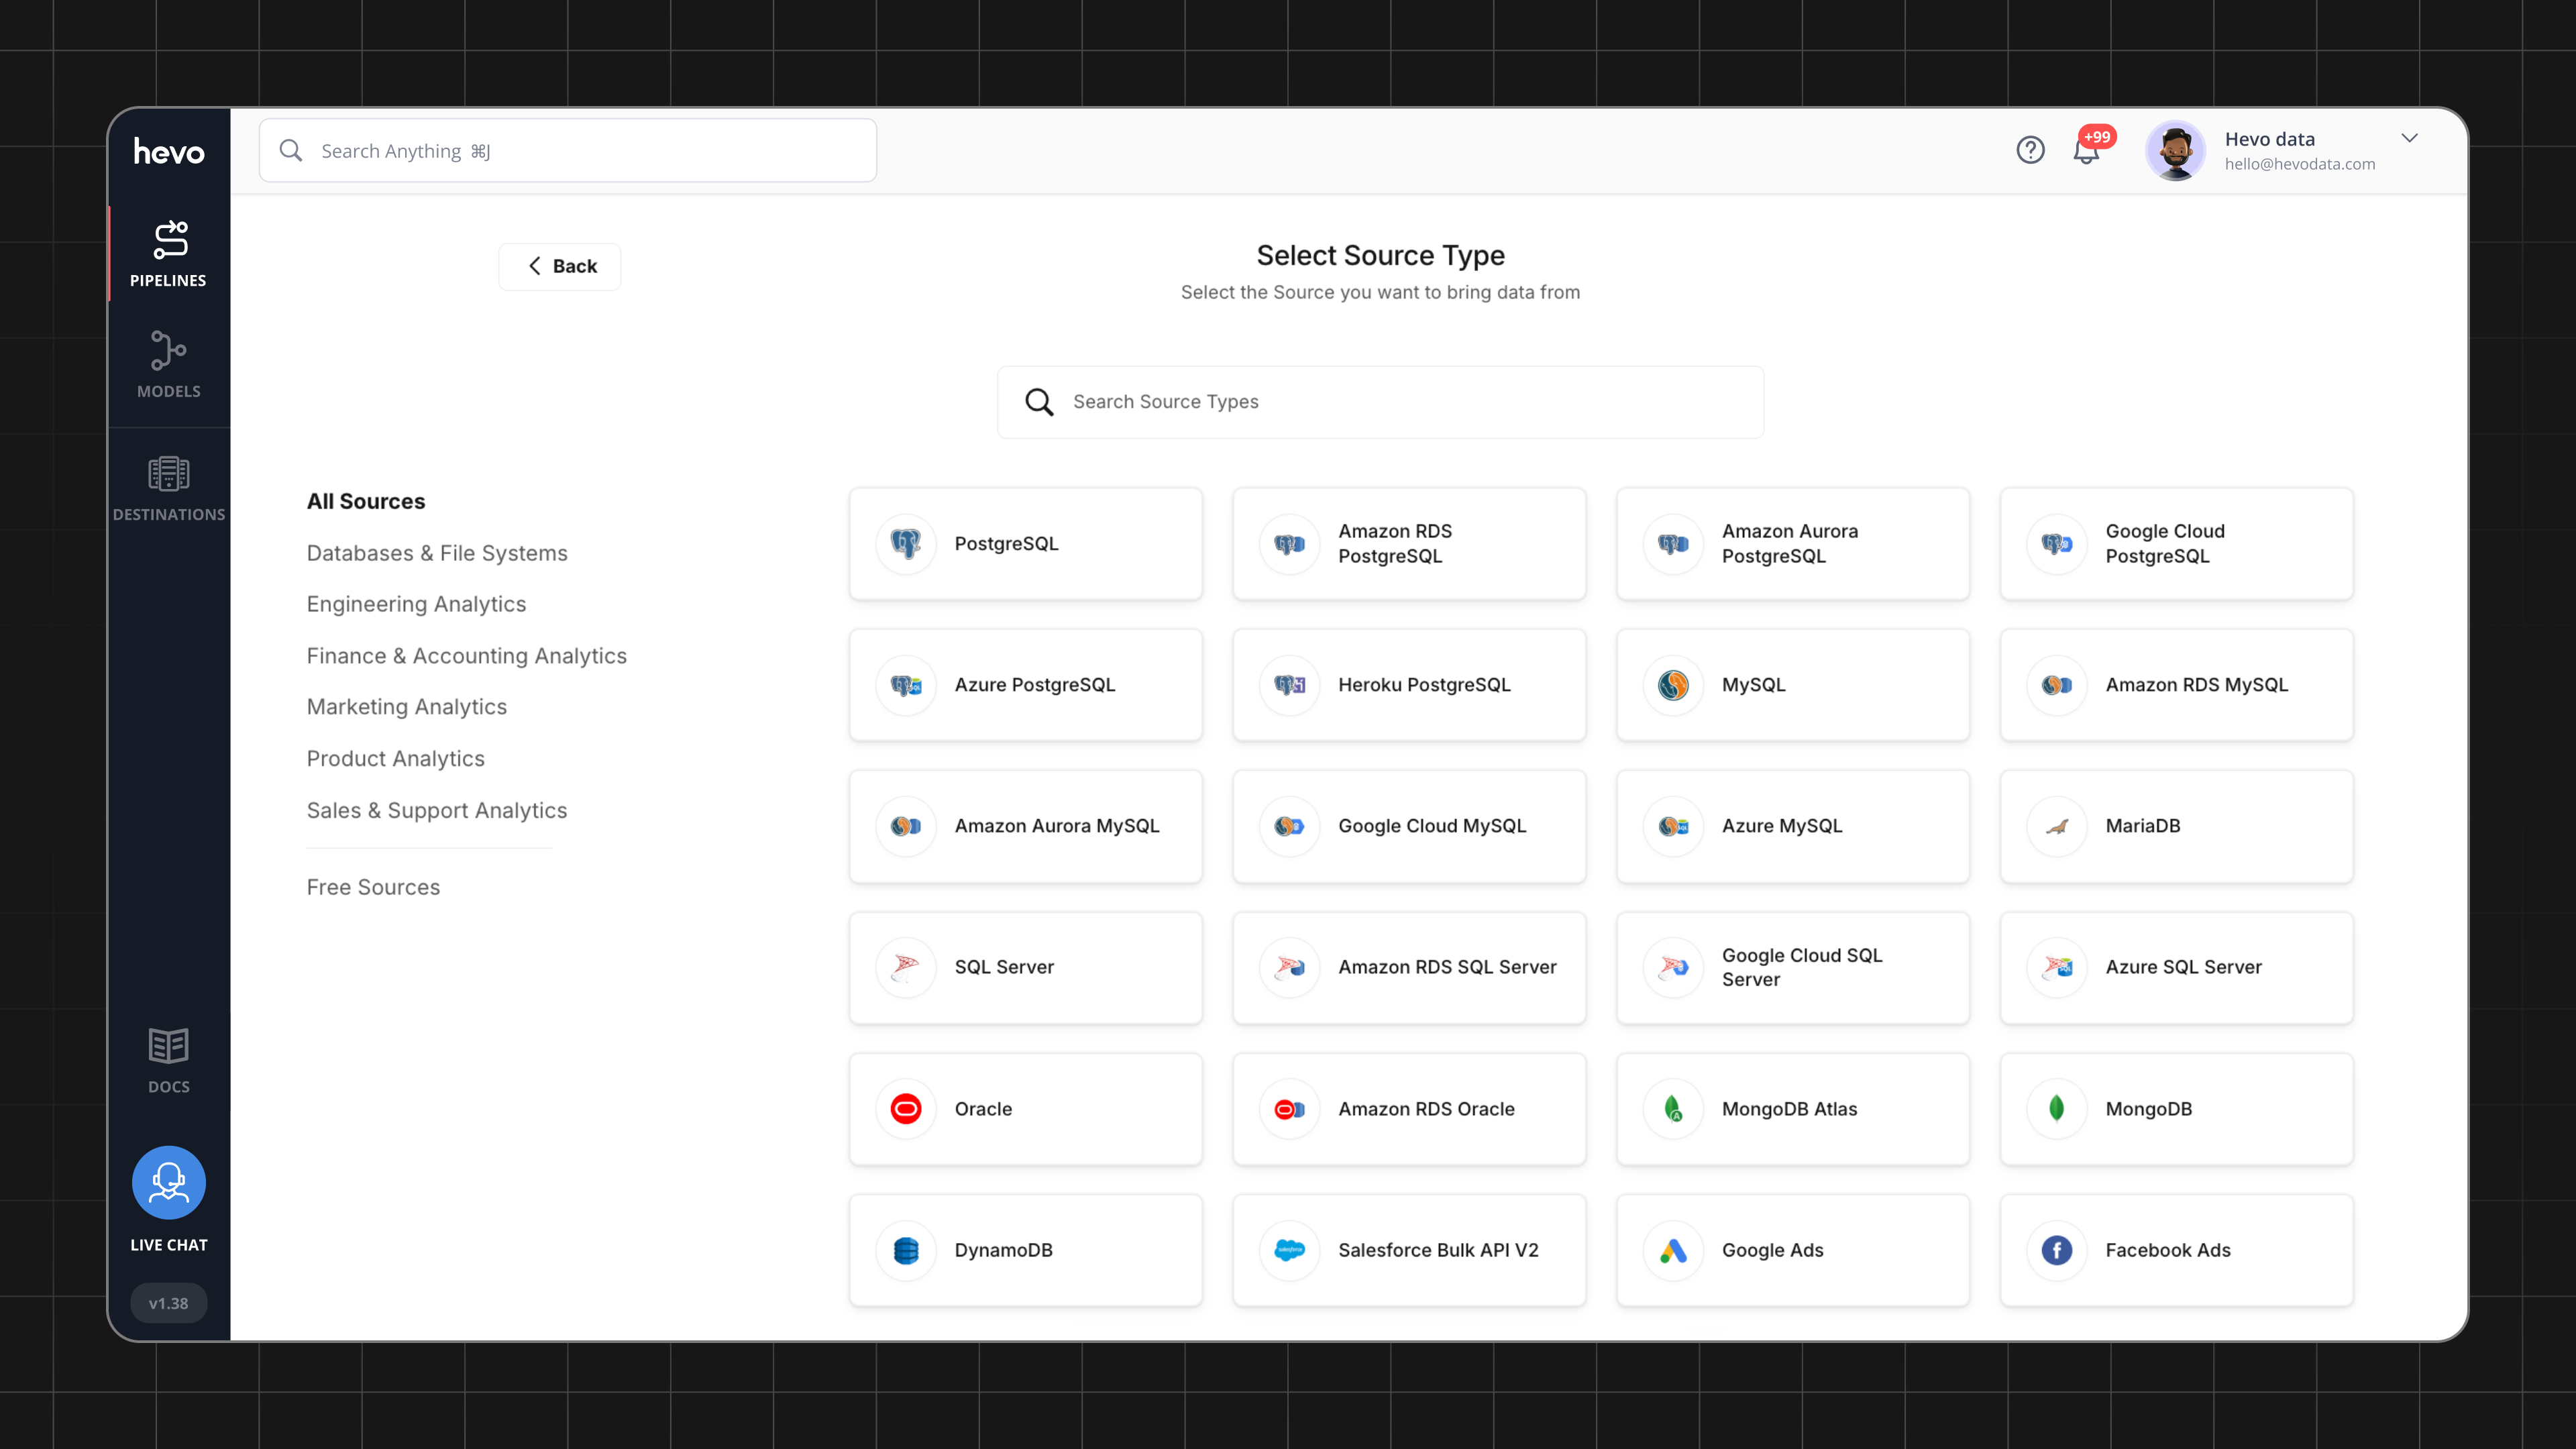The height and width of the screenshot is (1449, 2576).
Task: Open the Pipelines section in sidebar
Action: 169,254
